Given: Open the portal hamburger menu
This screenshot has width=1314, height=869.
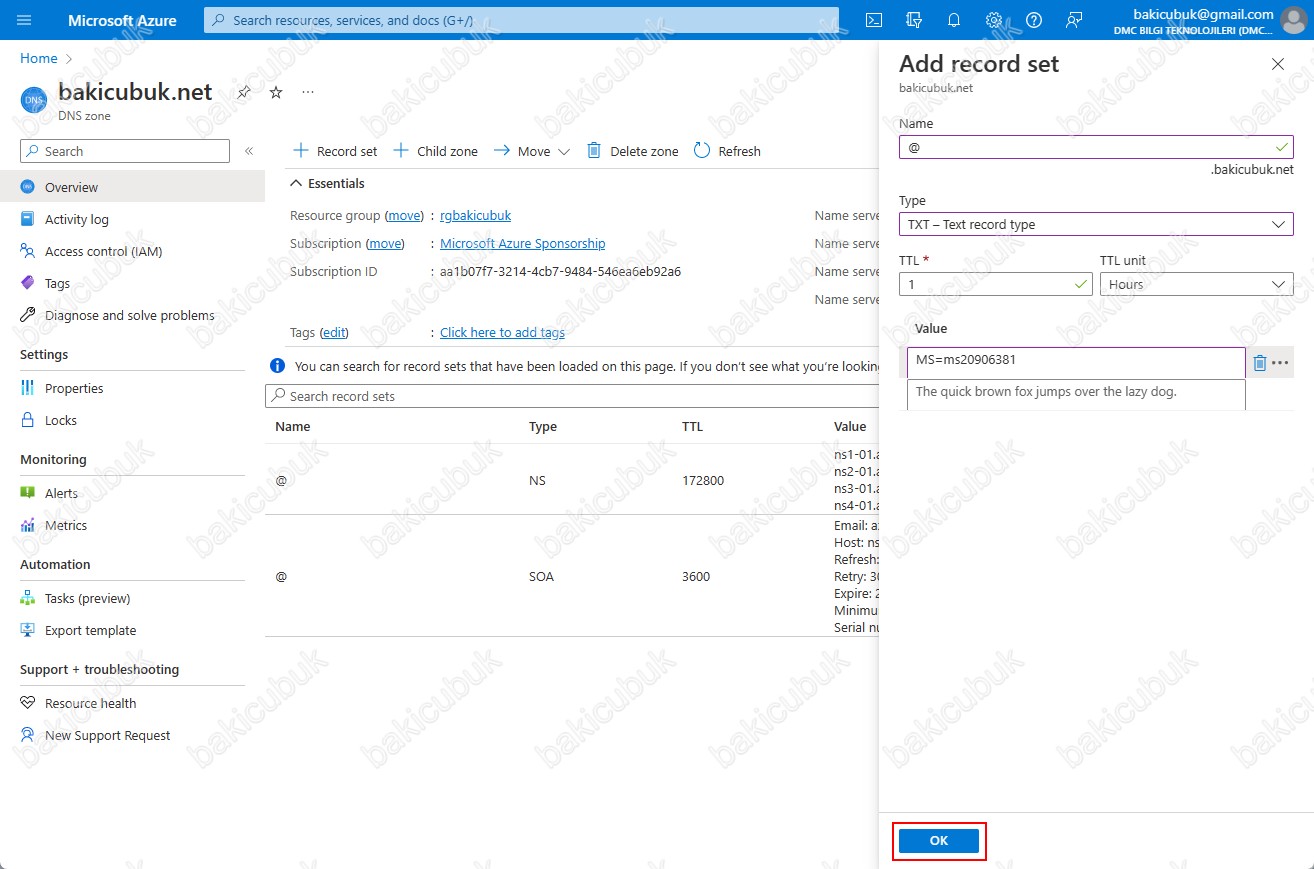Looking at the screenshot, I should (25, 20).
